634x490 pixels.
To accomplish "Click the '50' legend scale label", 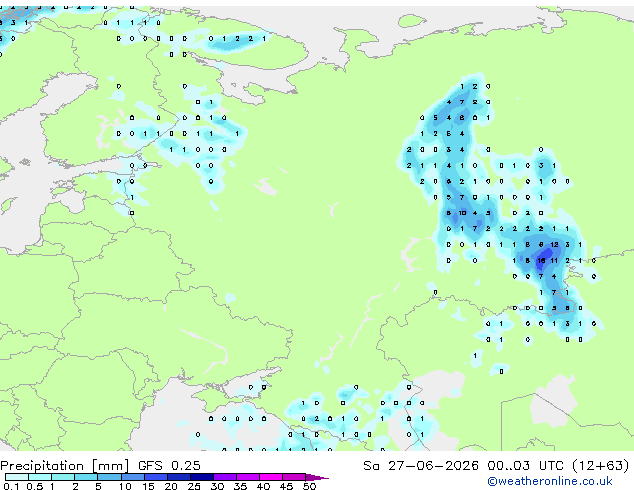I will 309,486.
